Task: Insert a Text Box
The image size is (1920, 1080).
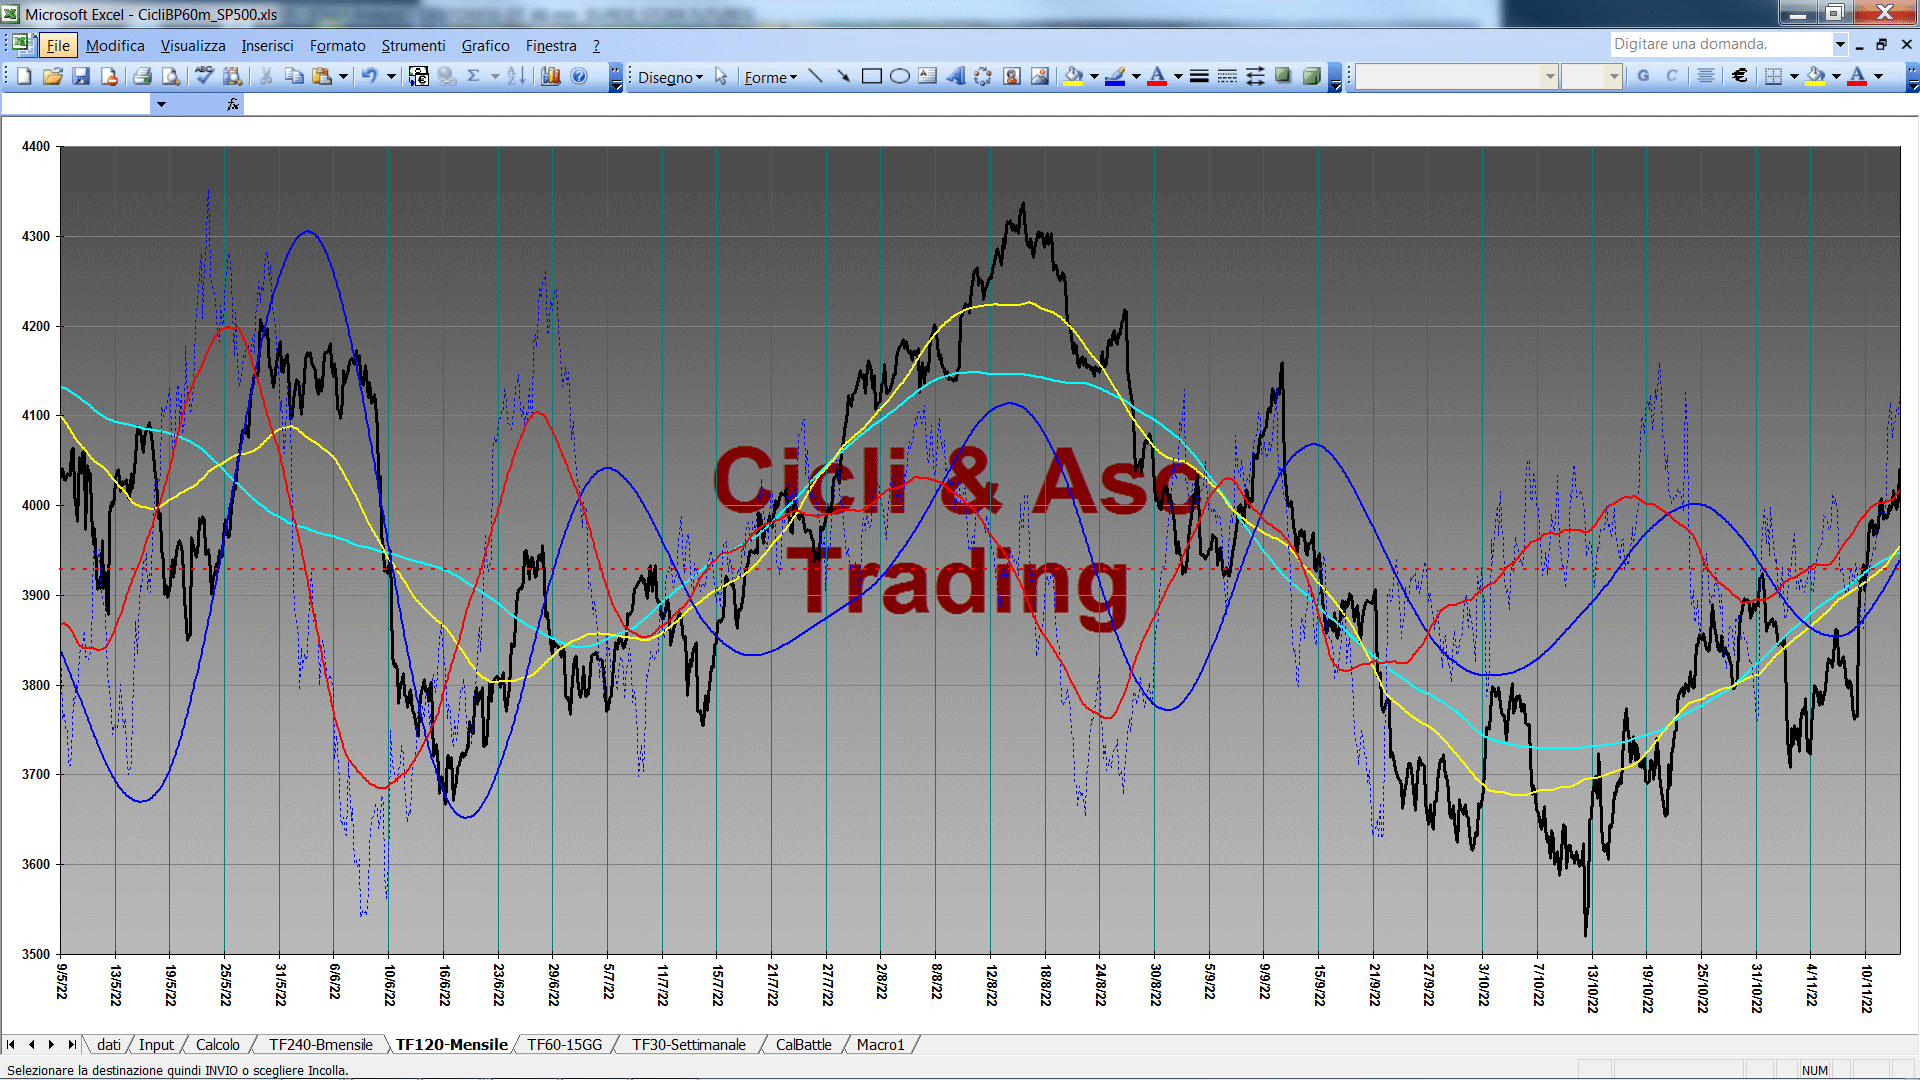Action: [x=927, y=76]
